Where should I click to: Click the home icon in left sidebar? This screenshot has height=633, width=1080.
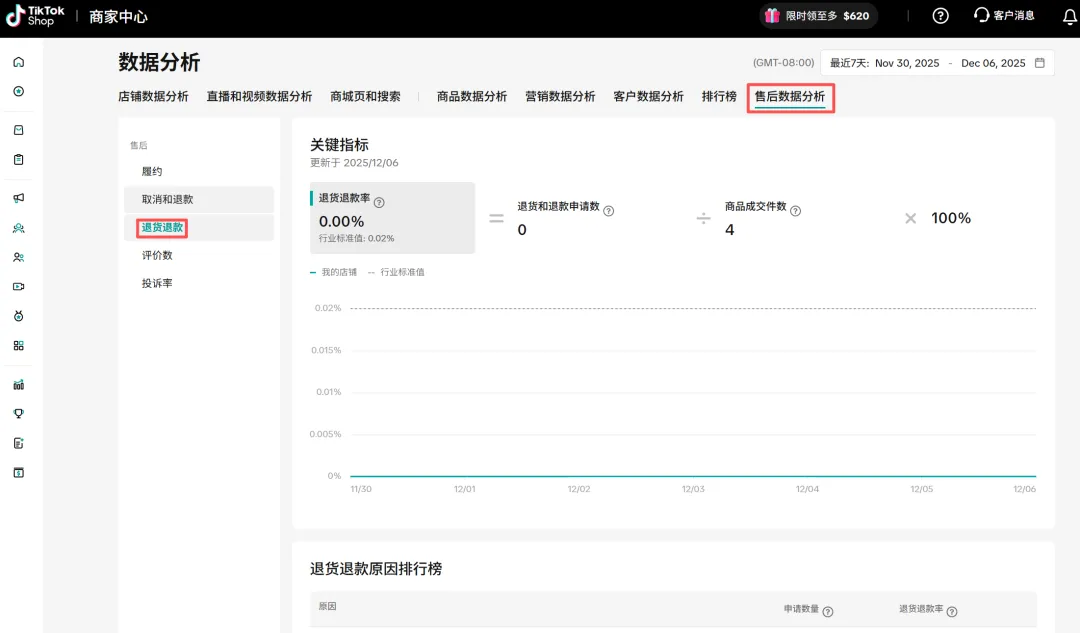click(18, 62)
